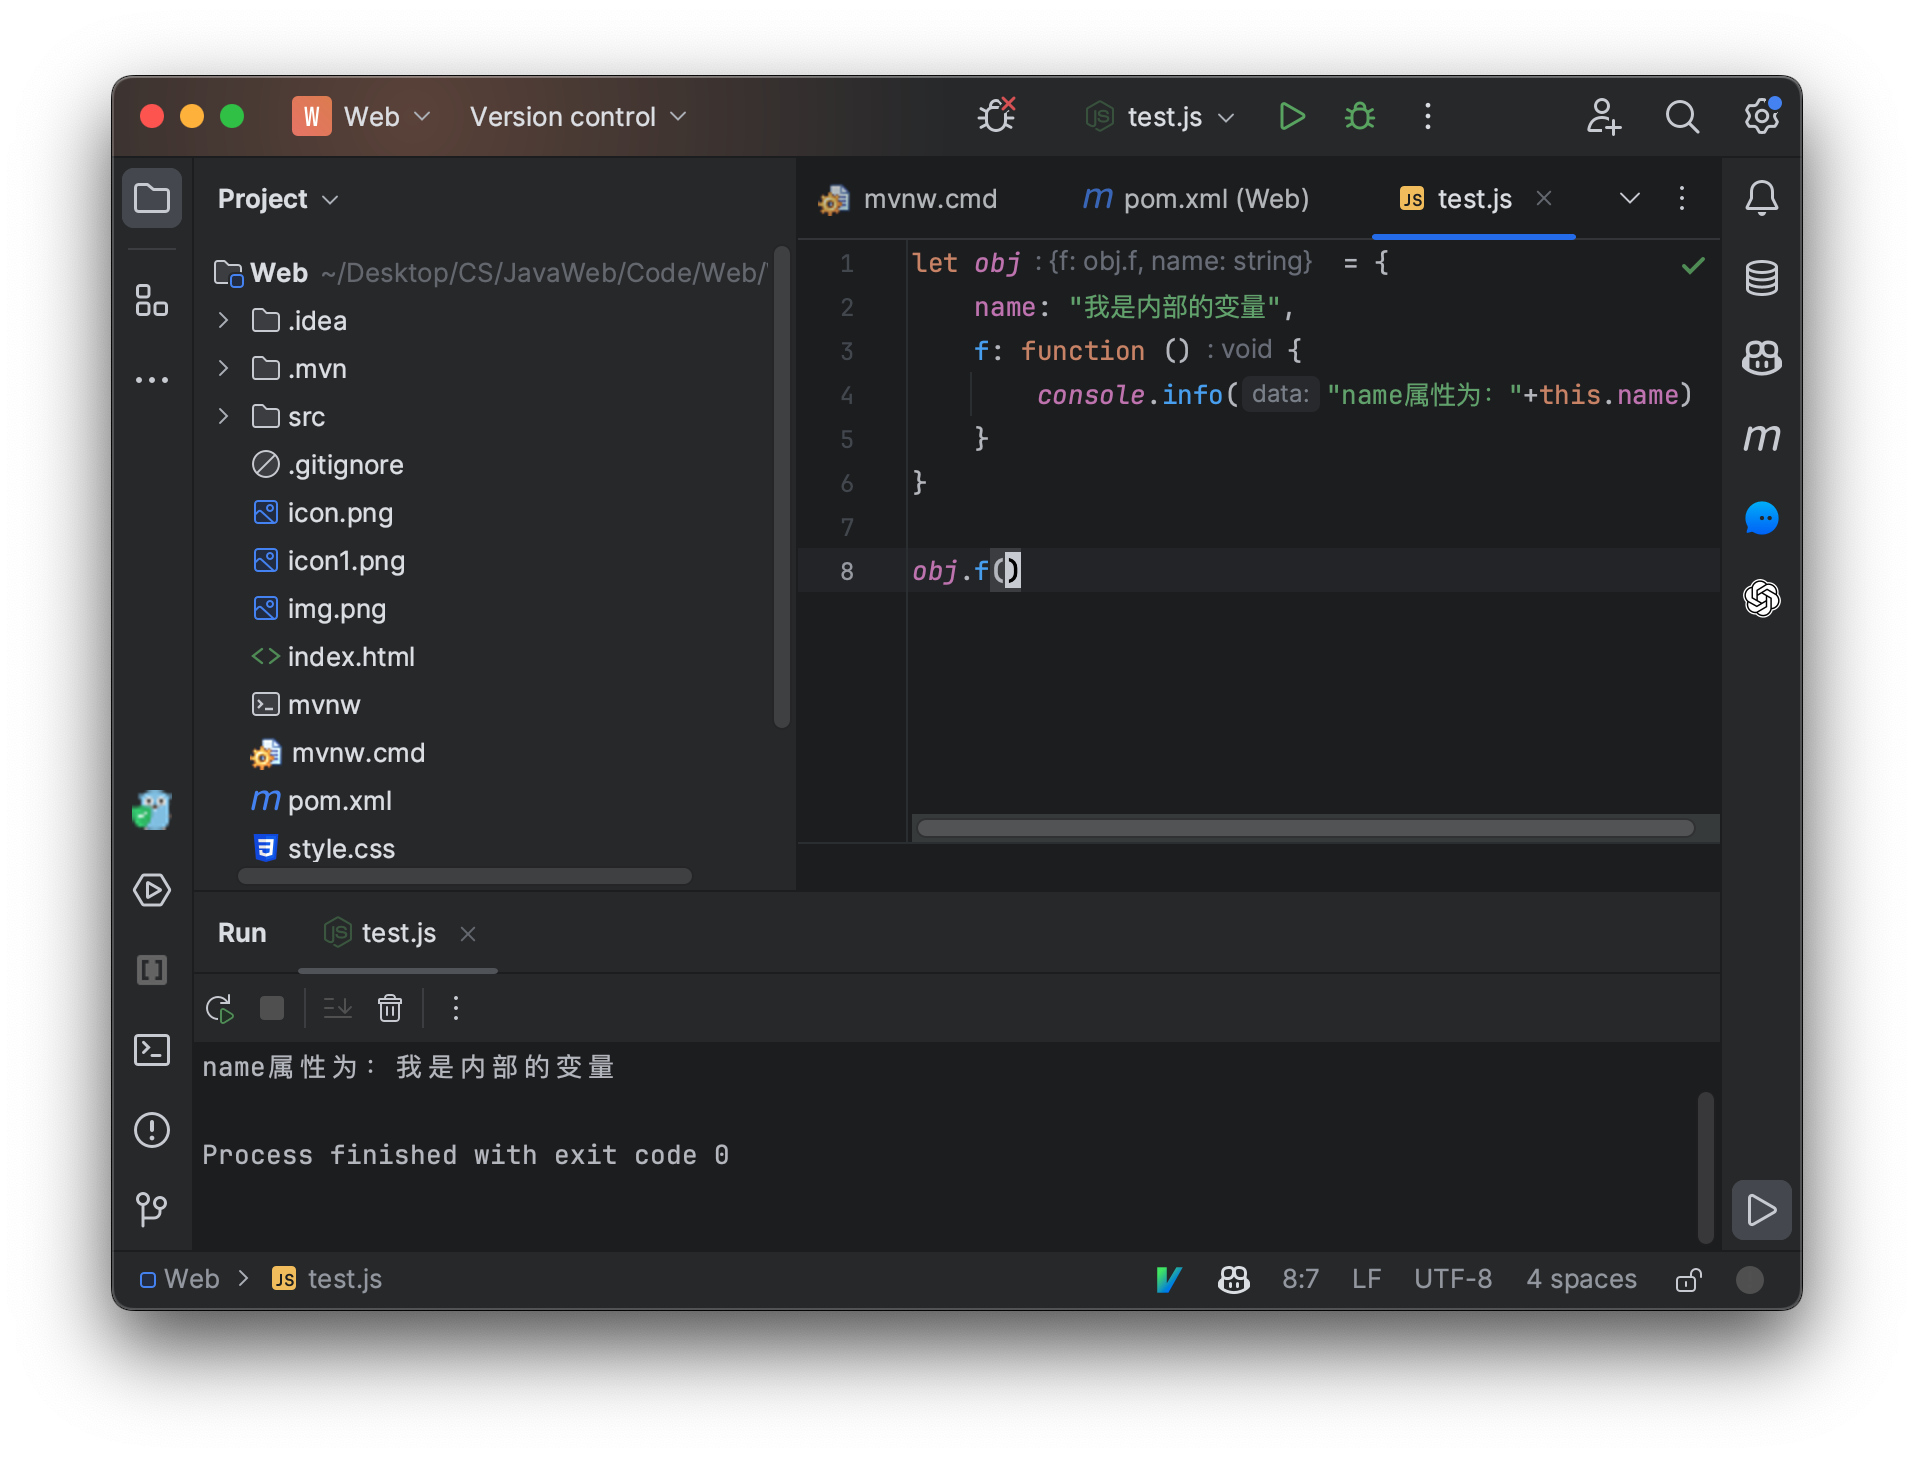
Task: Click the Run panel title
Action: click(x=242, y=933)
